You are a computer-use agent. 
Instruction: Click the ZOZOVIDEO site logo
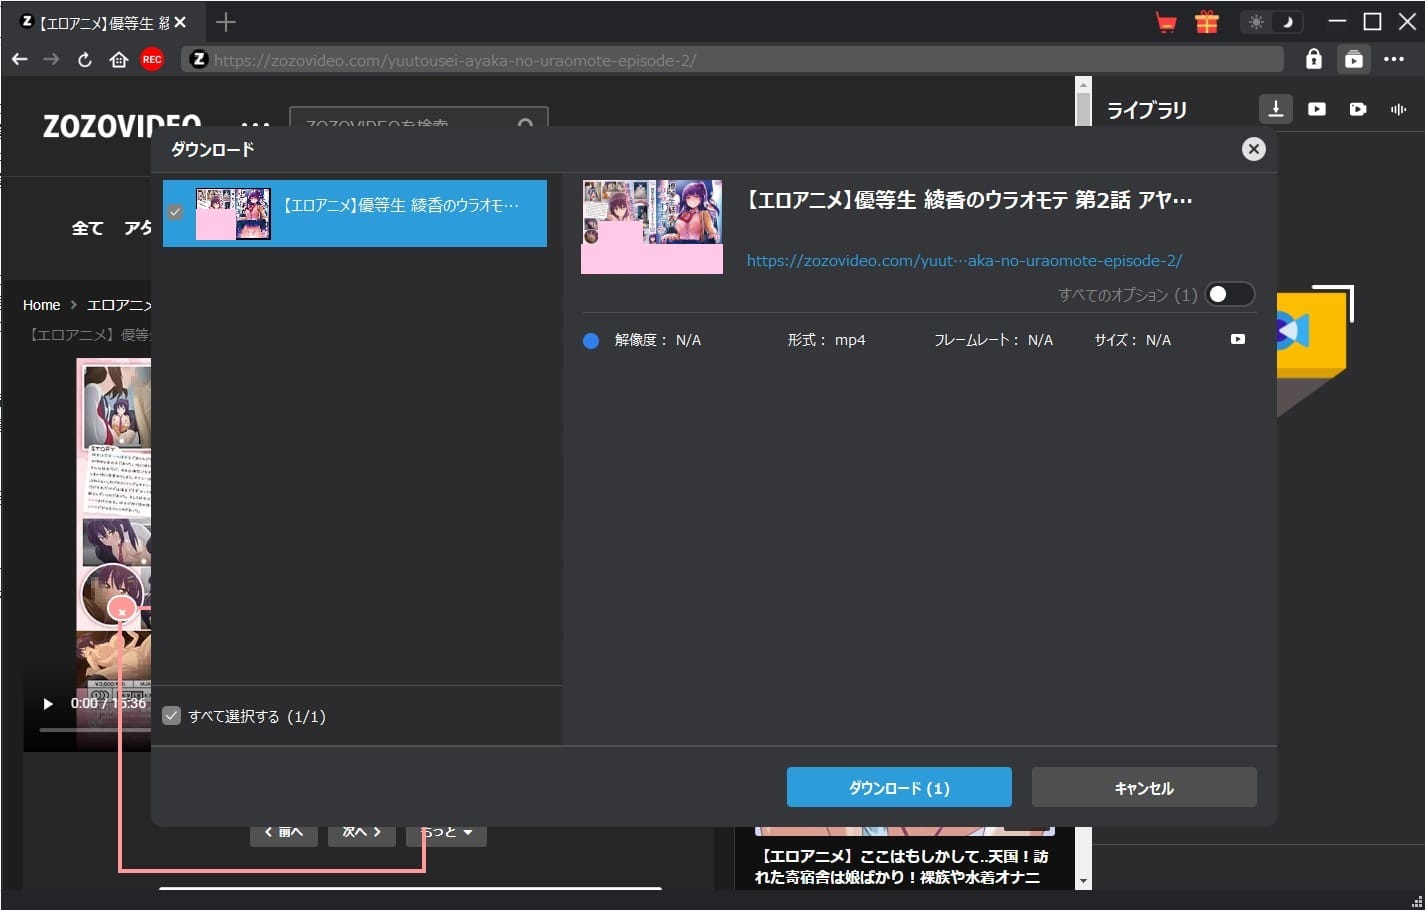122,124
